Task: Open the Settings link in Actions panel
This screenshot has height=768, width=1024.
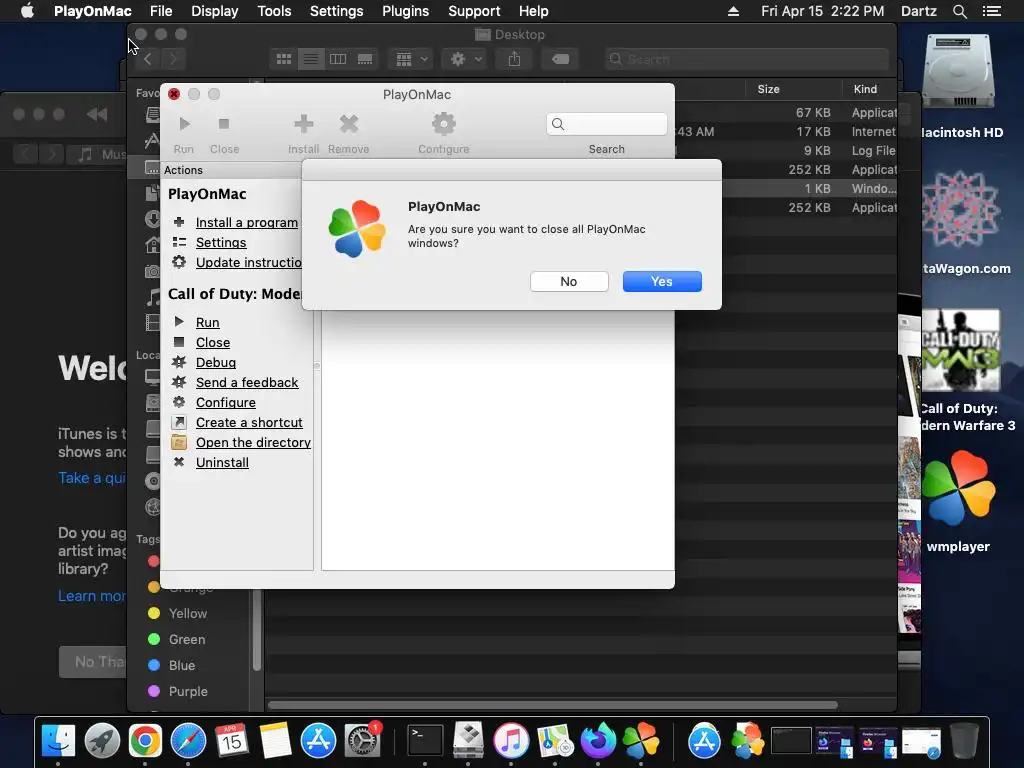Action: coord(221,242)
